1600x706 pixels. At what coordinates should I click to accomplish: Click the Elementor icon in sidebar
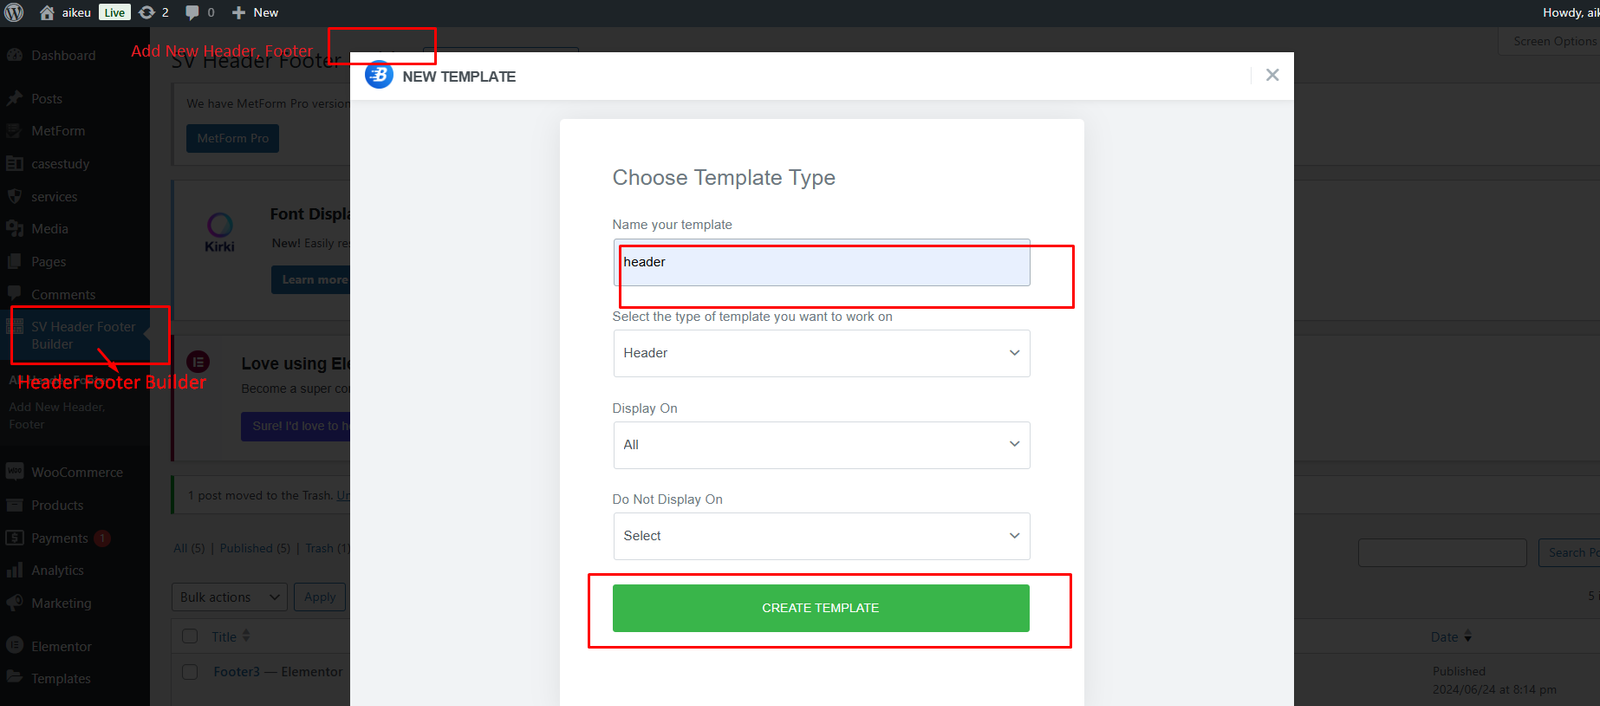click(x=15, y=646)
